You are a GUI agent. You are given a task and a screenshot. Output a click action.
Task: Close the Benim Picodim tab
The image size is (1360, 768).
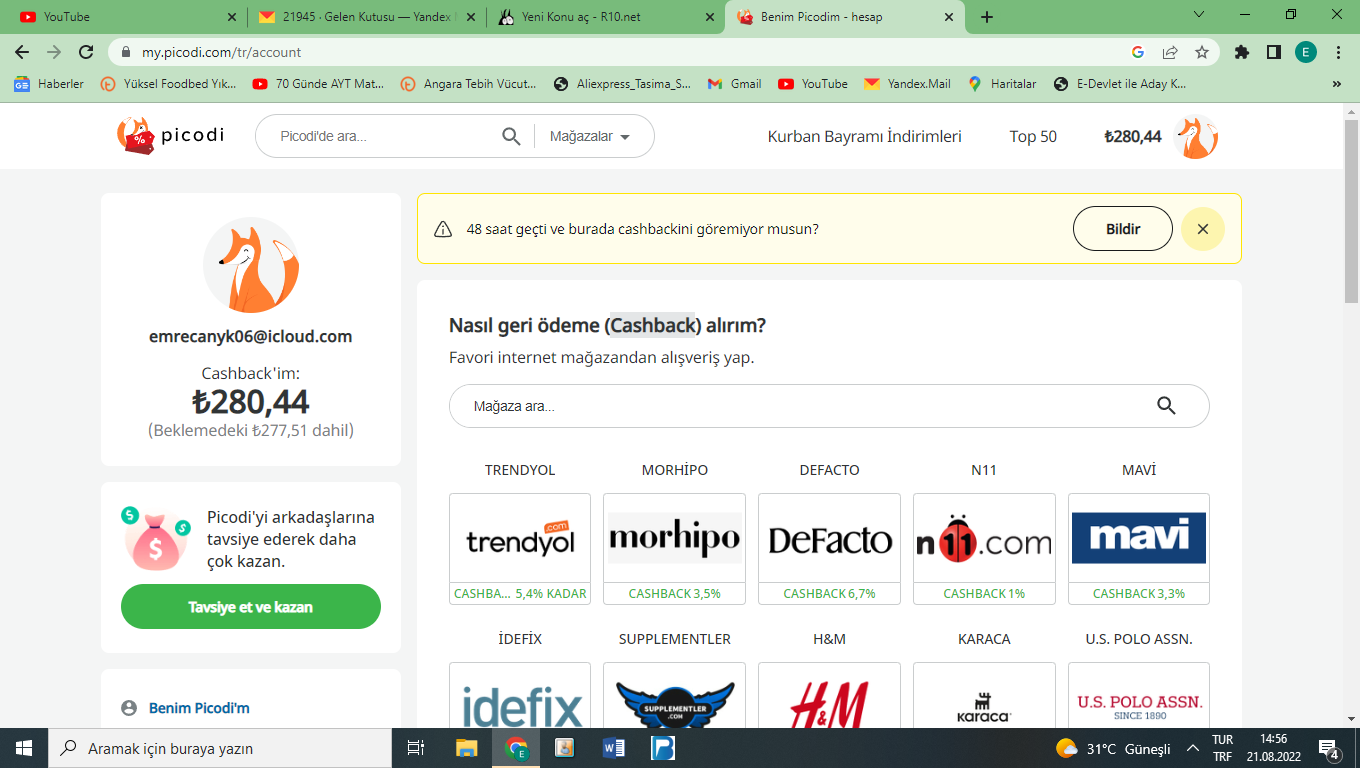(x=949, y=17)
